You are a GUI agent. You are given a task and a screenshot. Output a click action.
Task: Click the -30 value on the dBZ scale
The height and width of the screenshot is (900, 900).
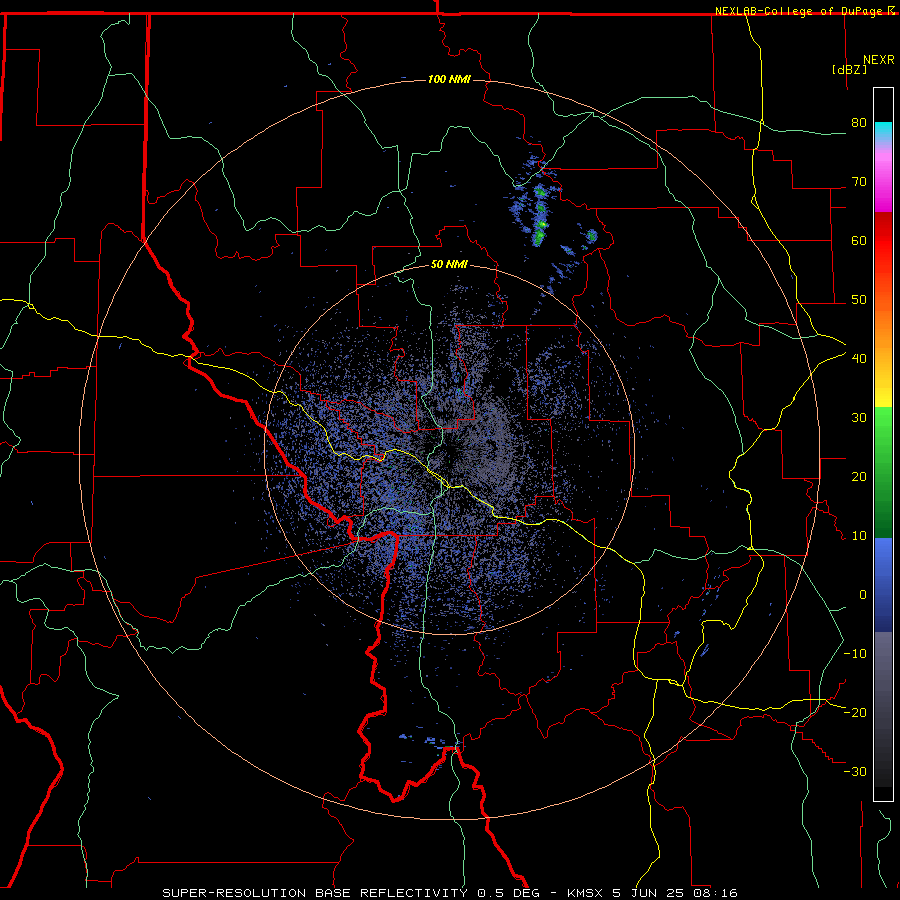(x=855, y=771)
